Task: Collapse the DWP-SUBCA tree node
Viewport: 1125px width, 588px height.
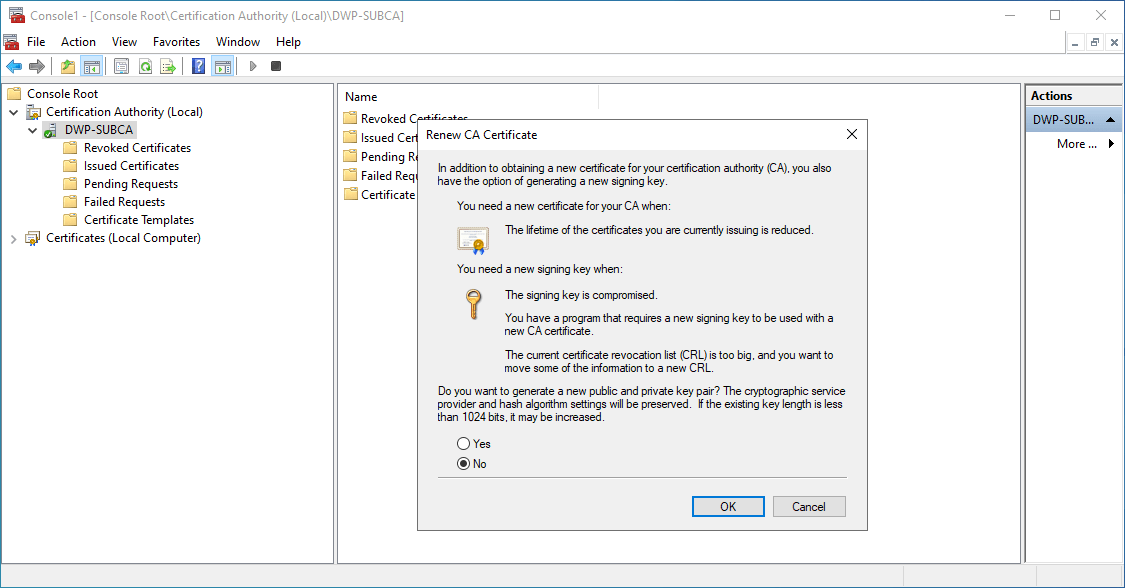Action: 32,130
